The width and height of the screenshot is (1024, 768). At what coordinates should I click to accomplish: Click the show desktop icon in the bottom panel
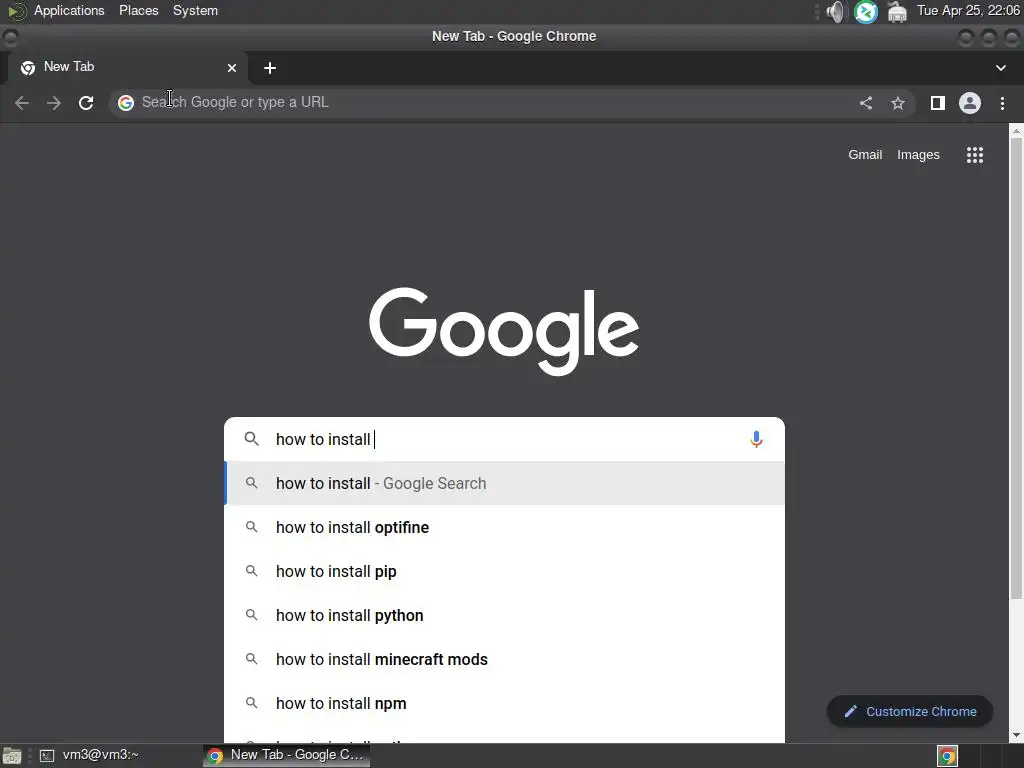(x=12, y=756)
